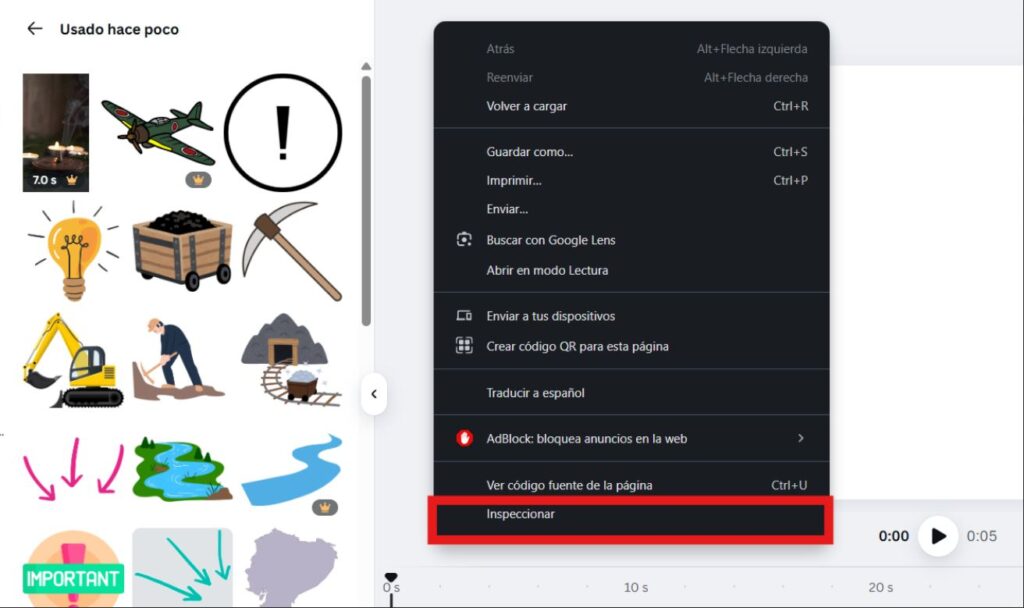Select the yellow excavator graphic

(x=72, y=360)
